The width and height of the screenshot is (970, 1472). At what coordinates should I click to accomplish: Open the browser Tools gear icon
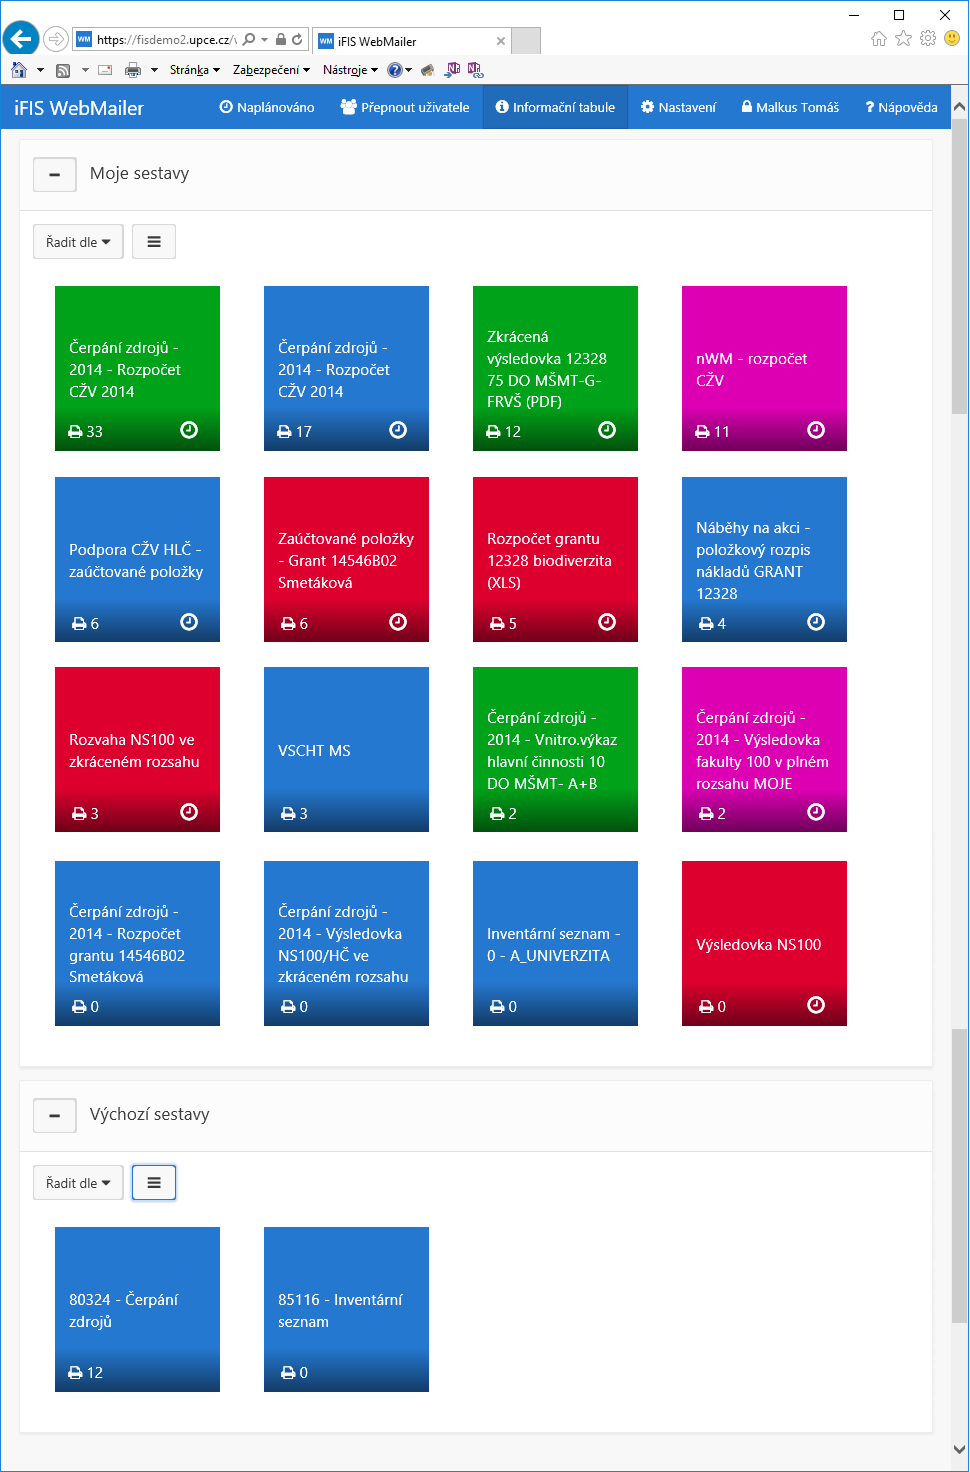[x=928, y=38]
